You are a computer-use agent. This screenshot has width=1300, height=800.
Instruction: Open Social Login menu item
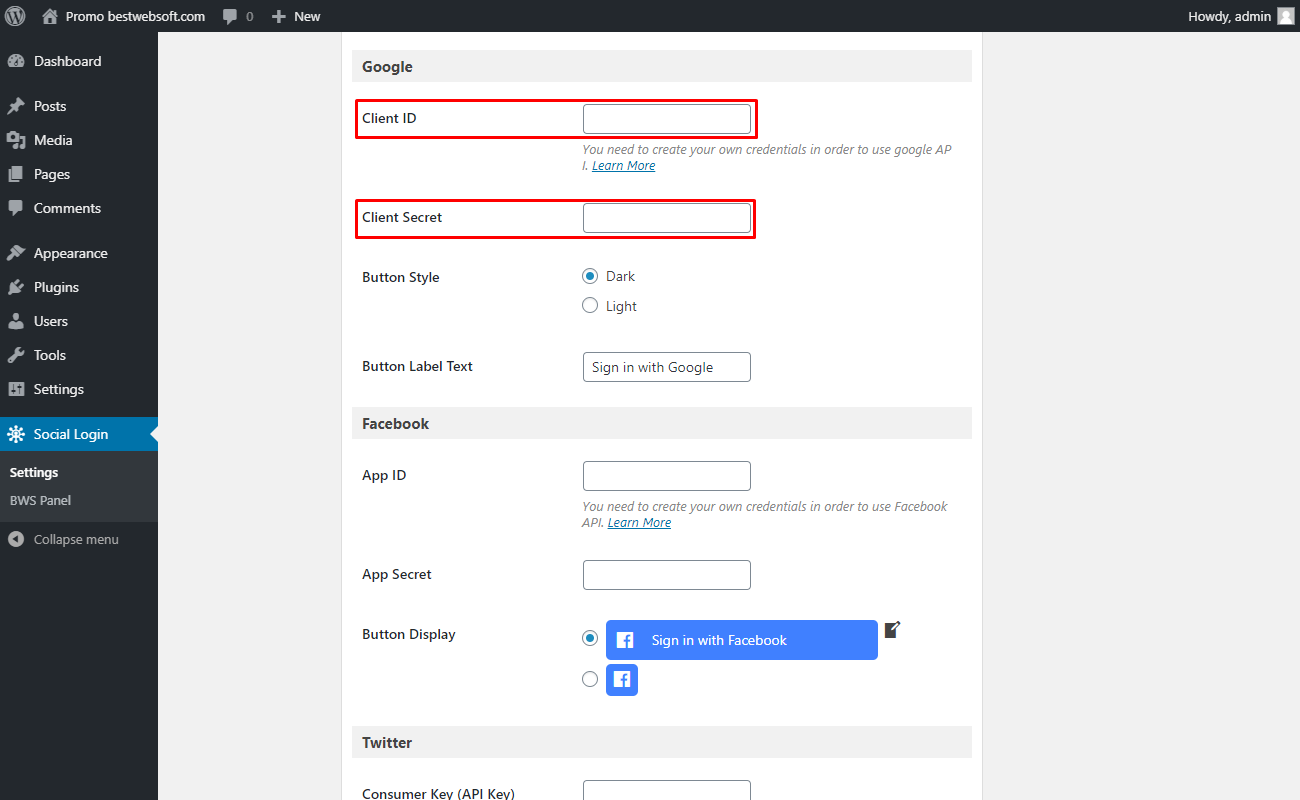pyautogui.click(x=79, y=434)
